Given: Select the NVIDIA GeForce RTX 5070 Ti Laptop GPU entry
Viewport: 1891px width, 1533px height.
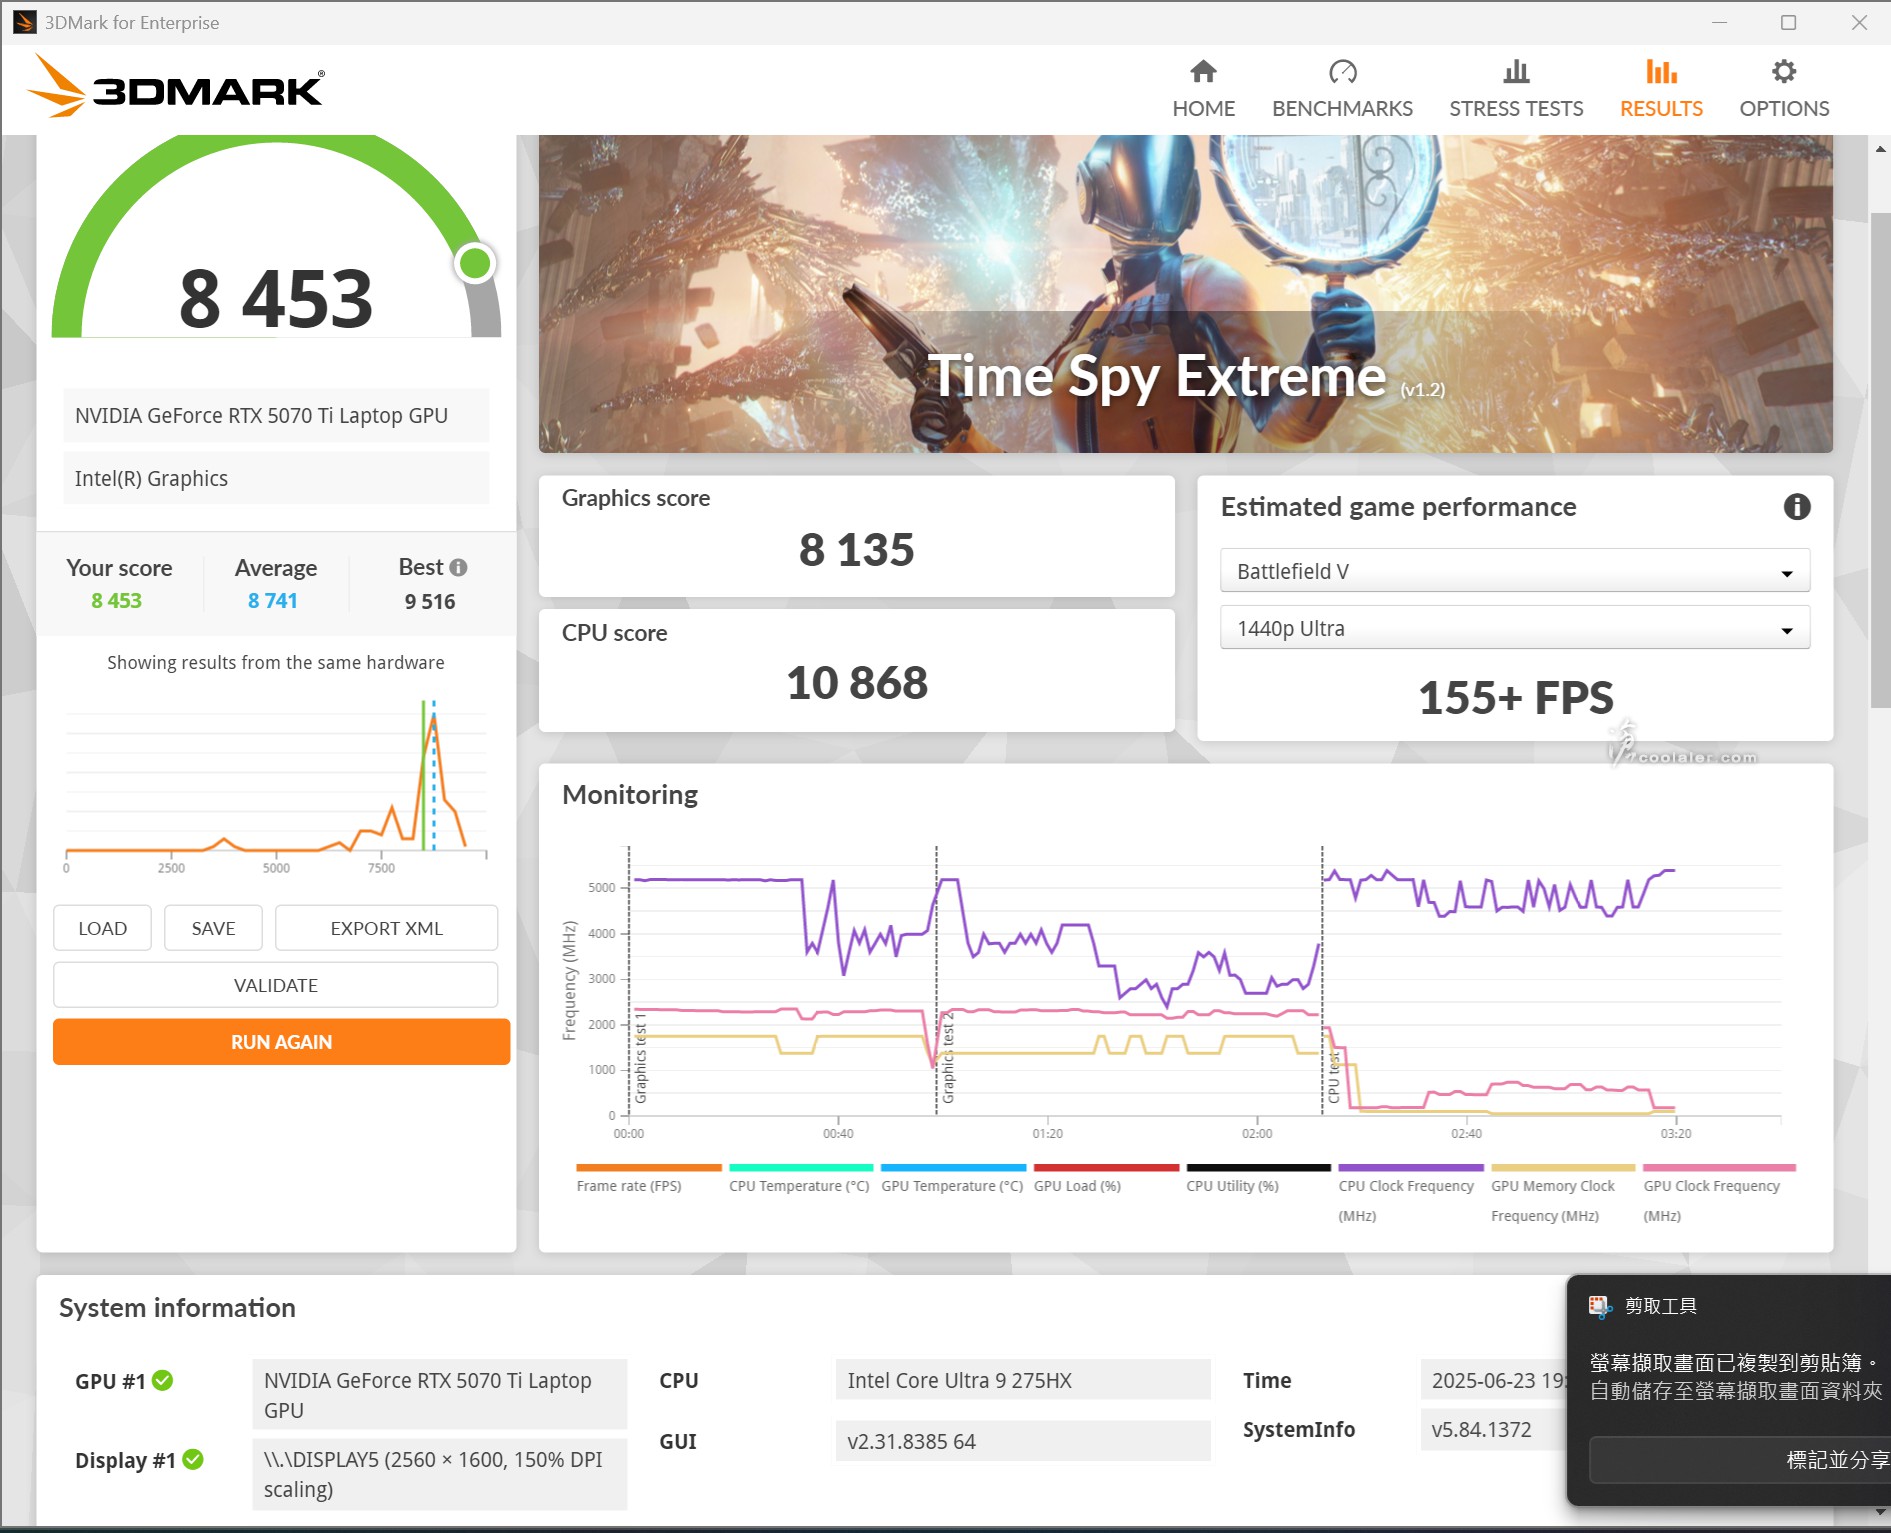Looking at the screenshot, I should click(x=276, y=415).
